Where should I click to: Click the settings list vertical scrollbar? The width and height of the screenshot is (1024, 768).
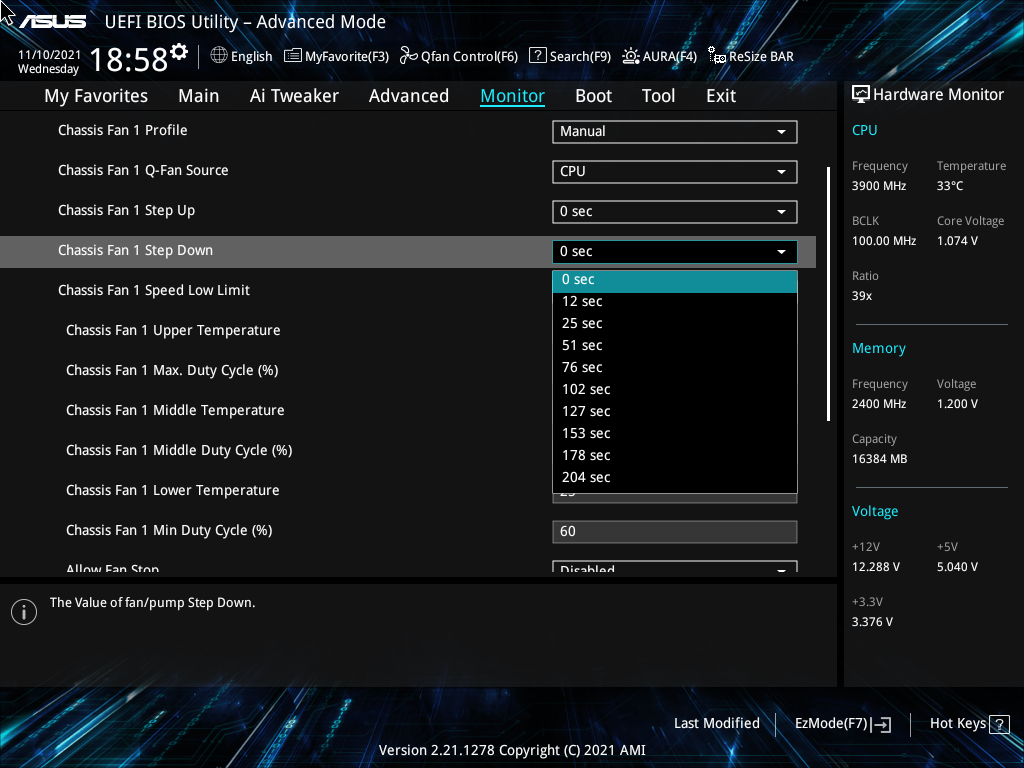click(828, 294)
